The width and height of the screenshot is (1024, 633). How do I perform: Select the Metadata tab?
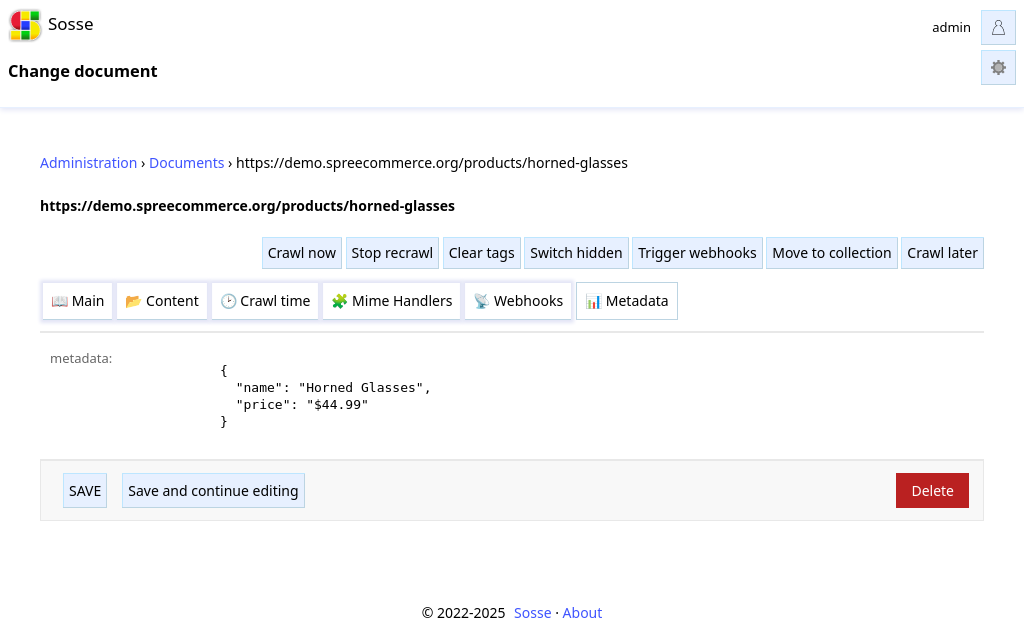tap(627, 301)
